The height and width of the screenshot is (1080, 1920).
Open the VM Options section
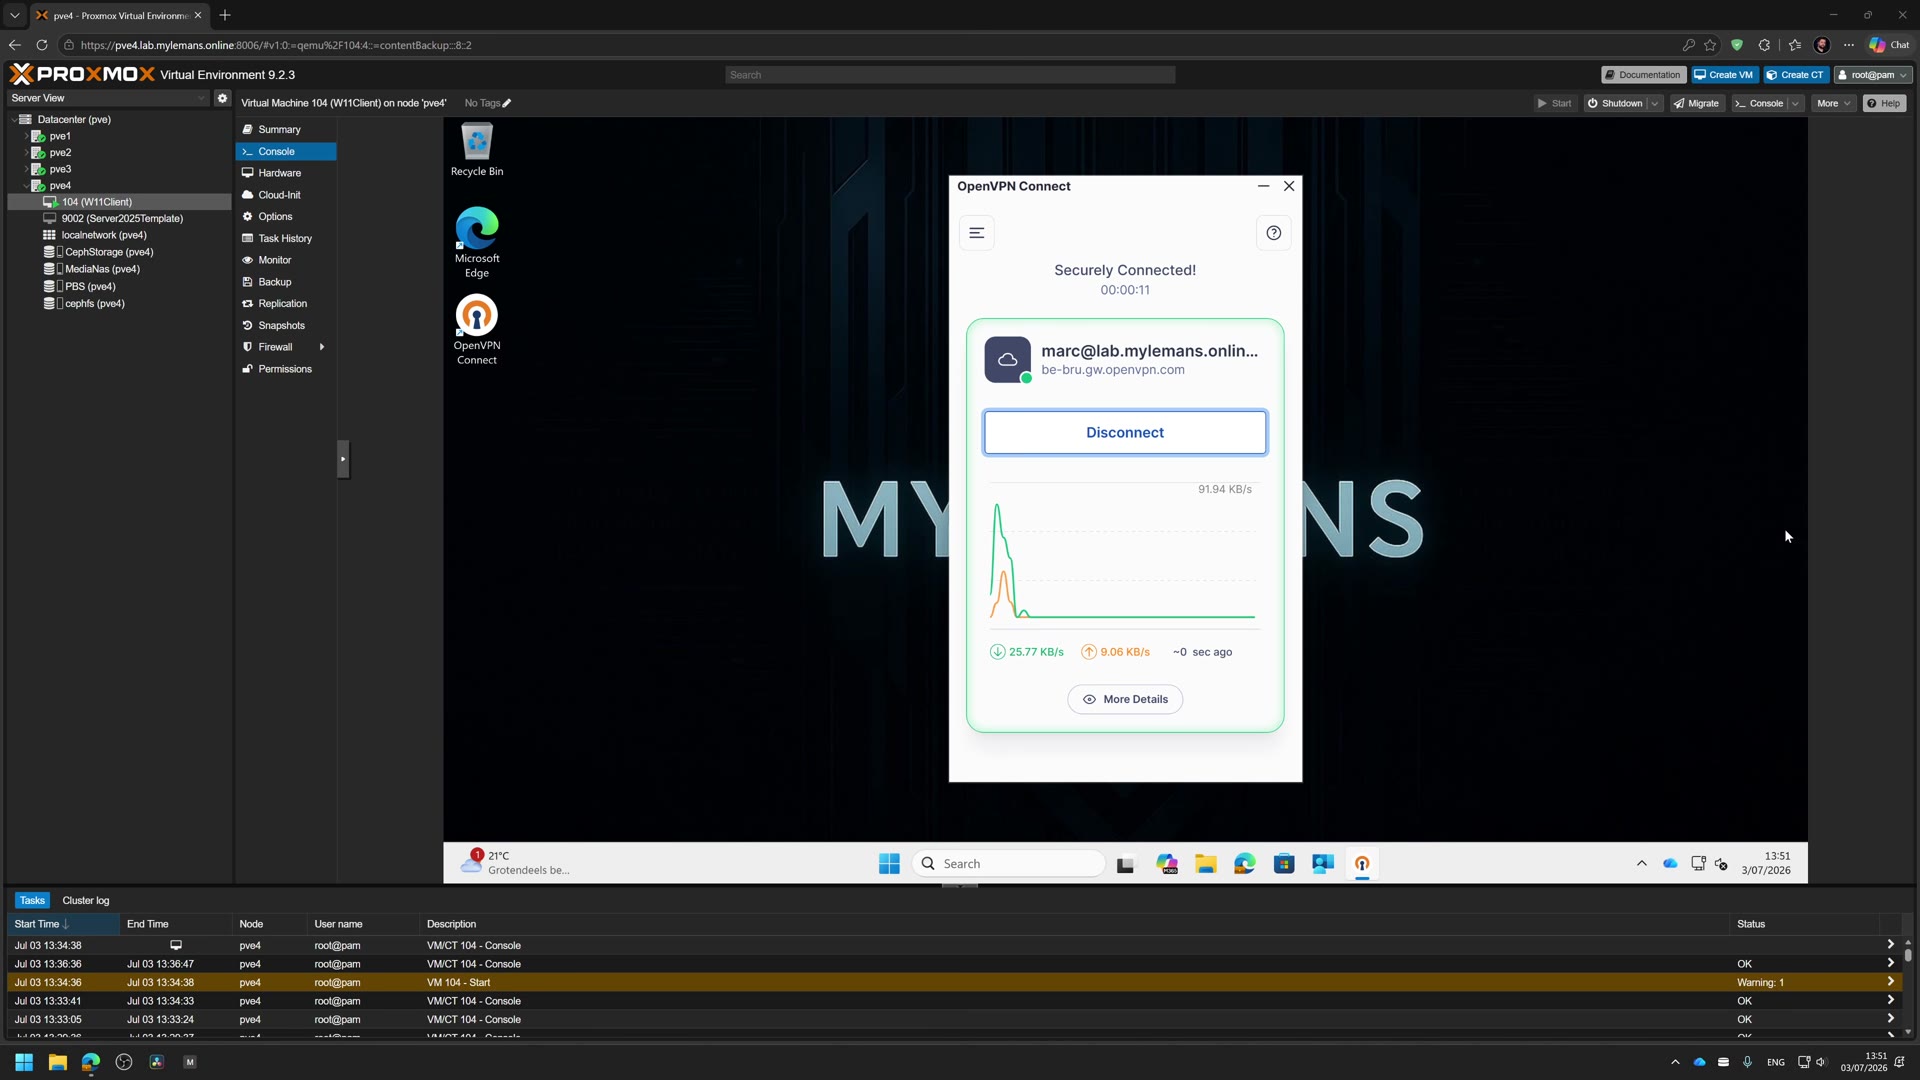286,217
